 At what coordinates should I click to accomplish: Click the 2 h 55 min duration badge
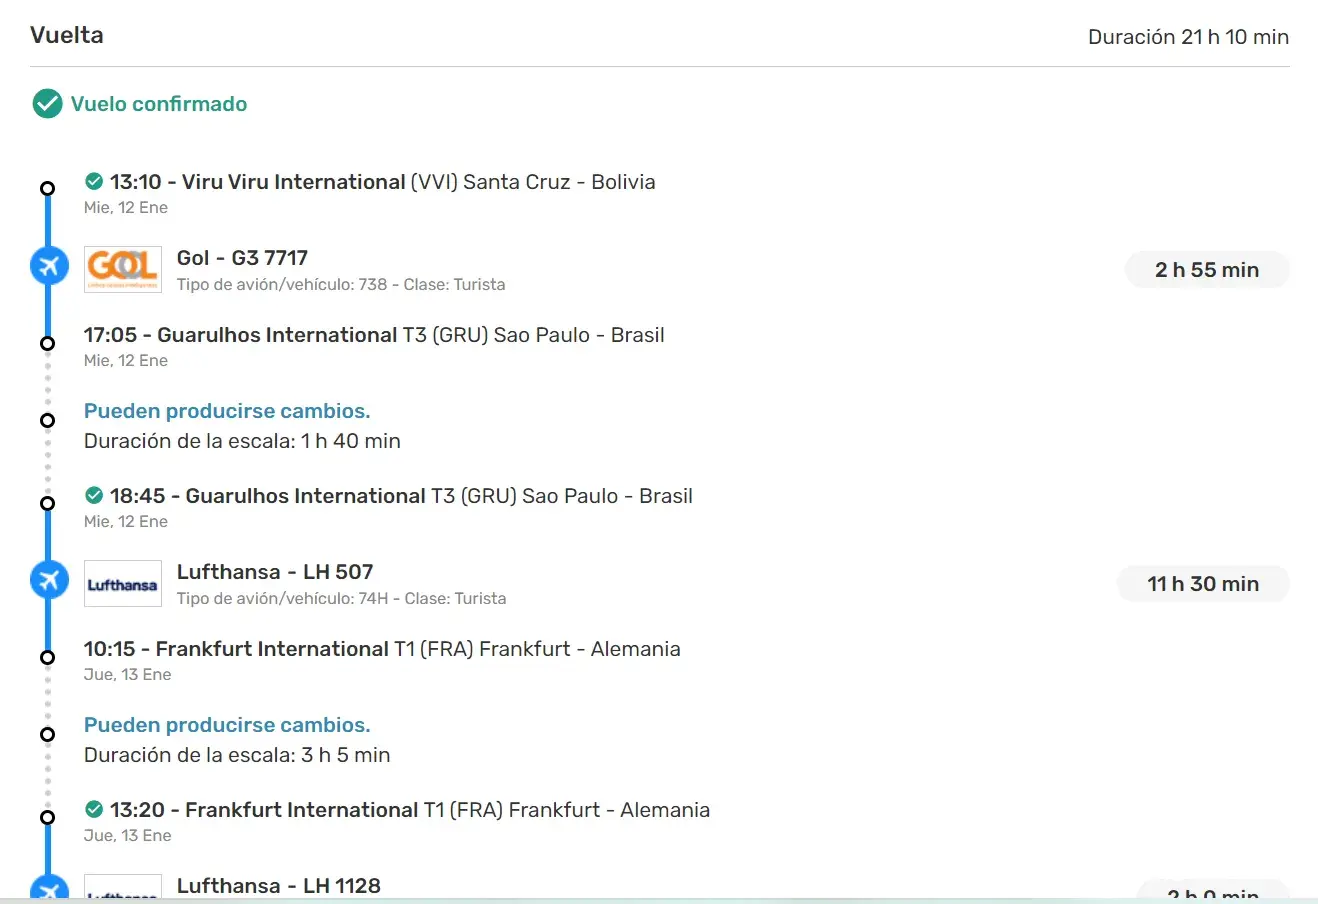(x=1206, y=270)
